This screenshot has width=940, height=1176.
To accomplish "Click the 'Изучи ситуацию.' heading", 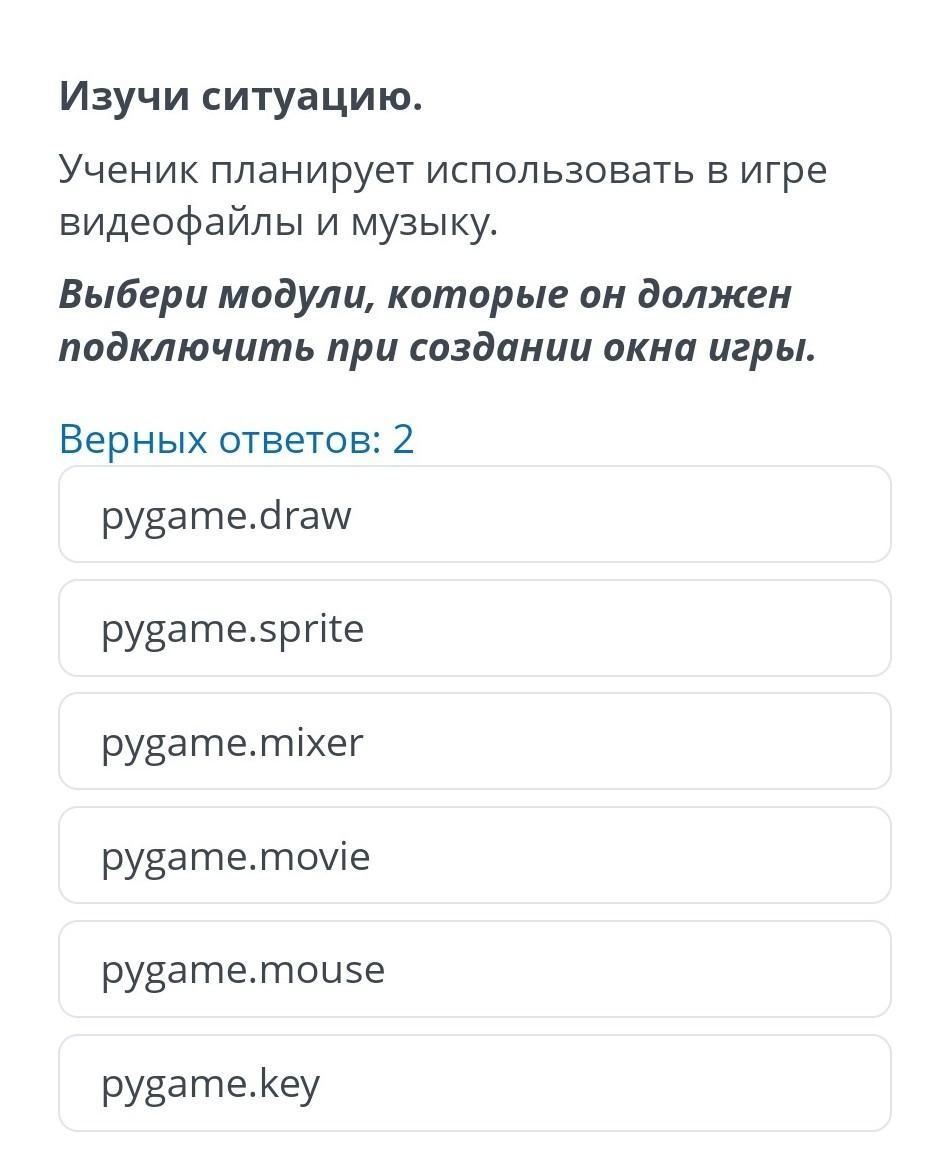I will click(x=241, y=97).
